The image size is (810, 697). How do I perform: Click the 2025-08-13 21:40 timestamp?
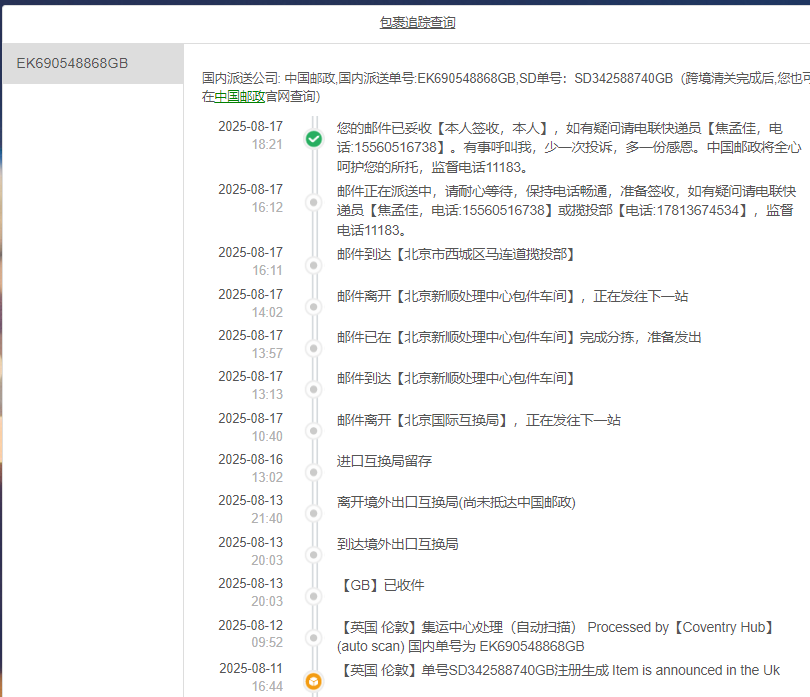[x=251, y=509]
